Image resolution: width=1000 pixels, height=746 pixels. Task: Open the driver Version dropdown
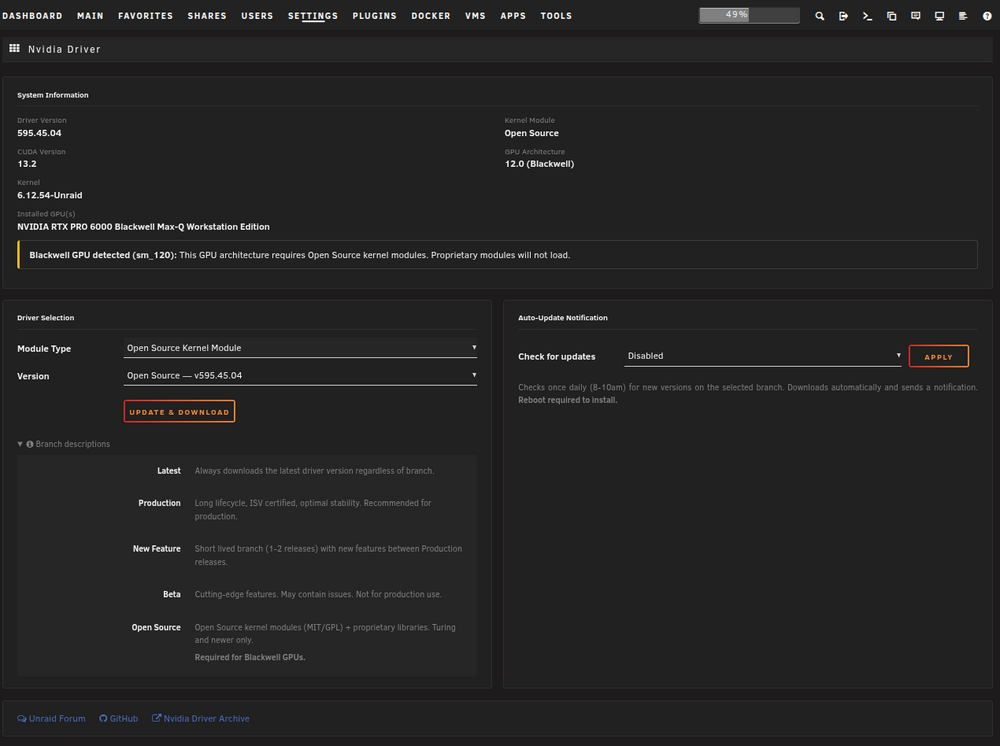click(300, 376)
